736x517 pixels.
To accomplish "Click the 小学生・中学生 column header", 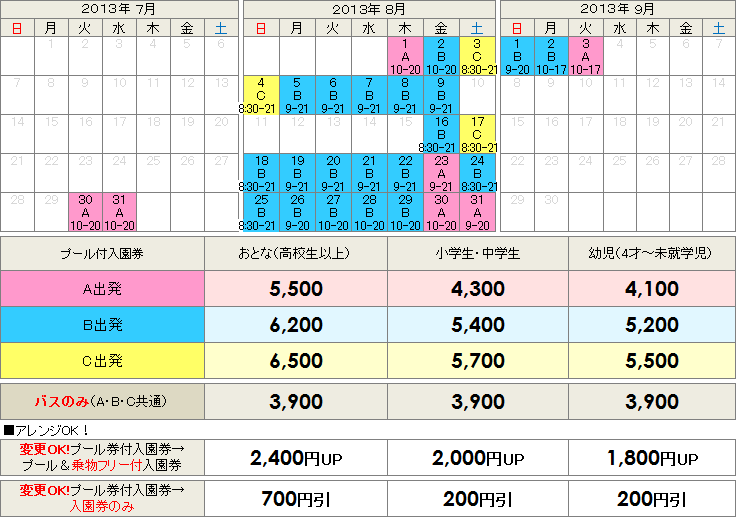I will tap(477, 252).
